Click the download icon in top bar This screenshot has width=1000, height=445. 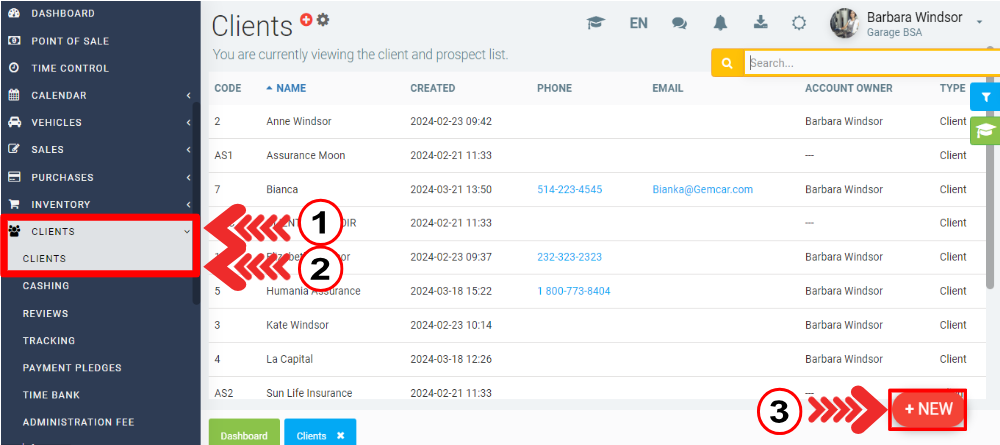[x=759, y=23]
